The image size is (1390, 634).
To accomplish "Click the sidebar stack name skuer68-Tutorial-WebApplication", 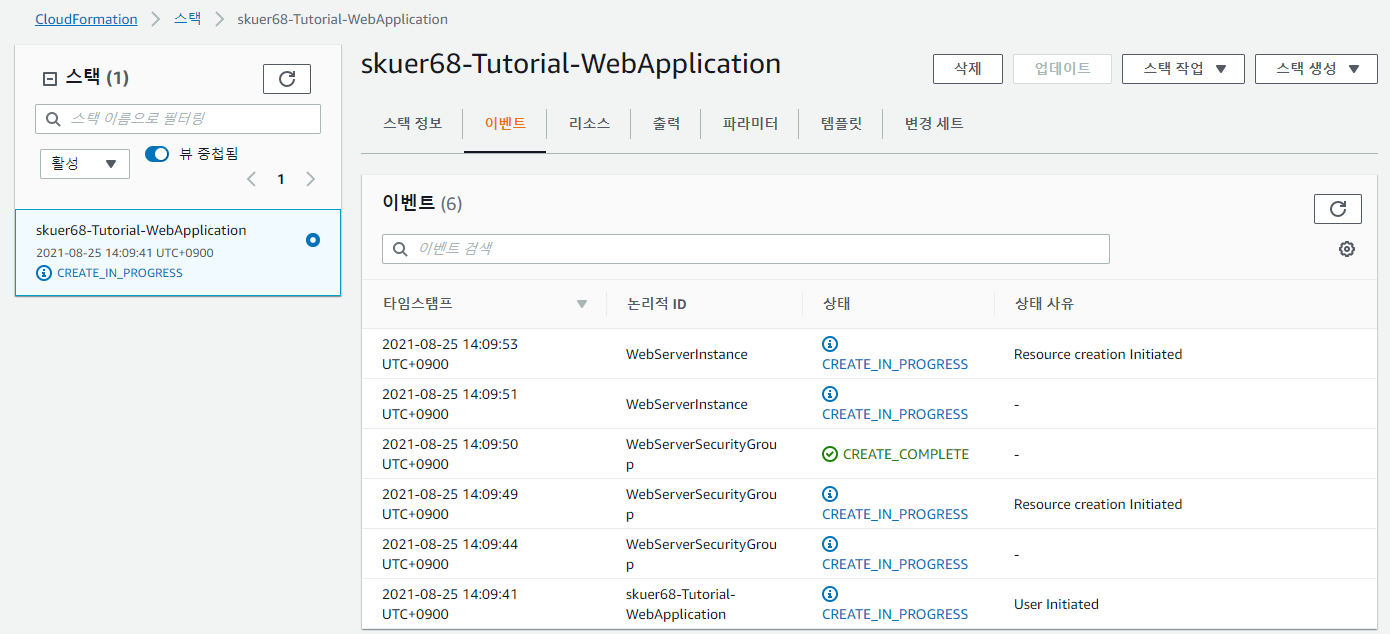I will coord(141,230).
